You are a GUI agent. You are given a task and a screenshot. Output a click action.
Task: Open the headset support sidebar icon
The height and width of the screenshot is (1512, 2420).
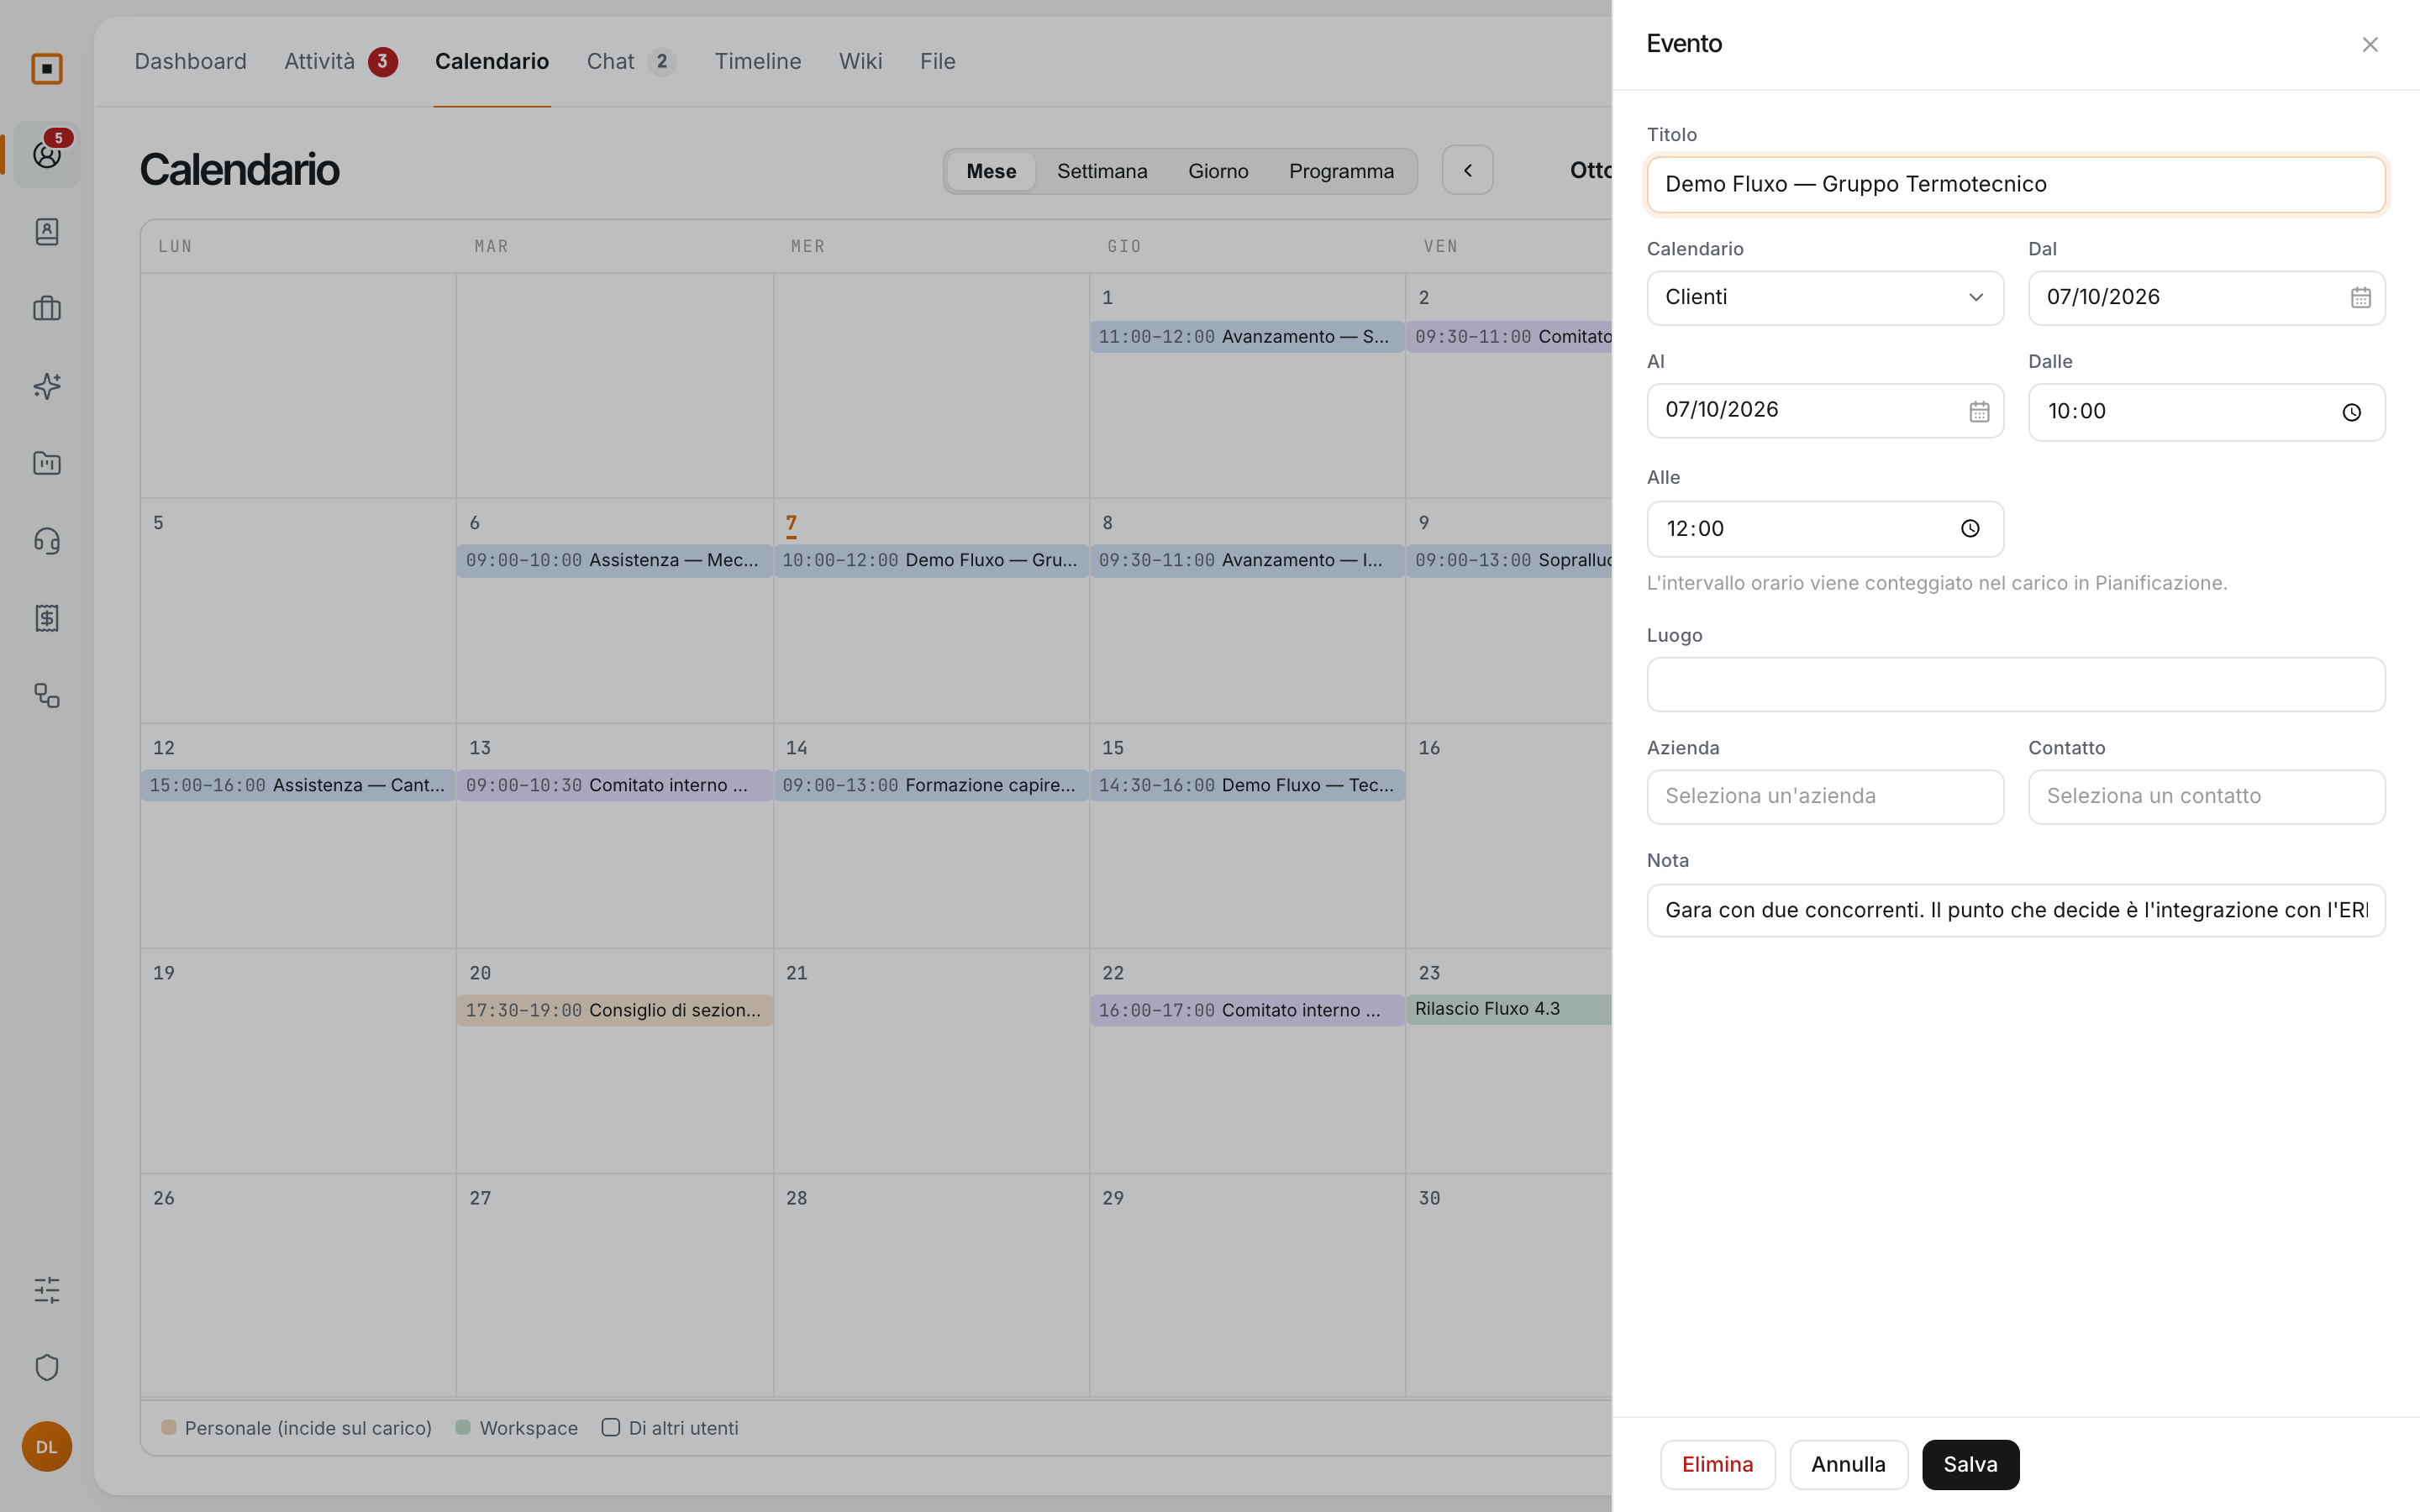pos(47,541)
